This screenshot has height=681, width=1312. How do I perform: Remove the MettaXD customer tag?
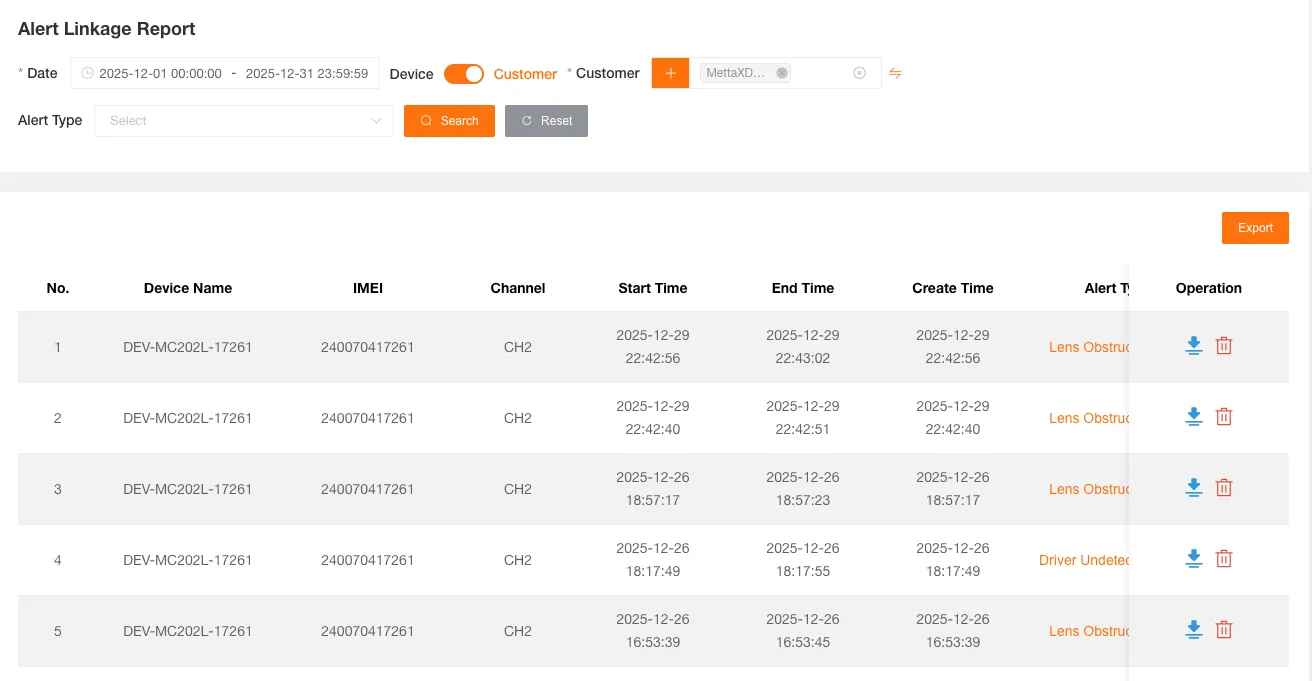tap(782, 73)
